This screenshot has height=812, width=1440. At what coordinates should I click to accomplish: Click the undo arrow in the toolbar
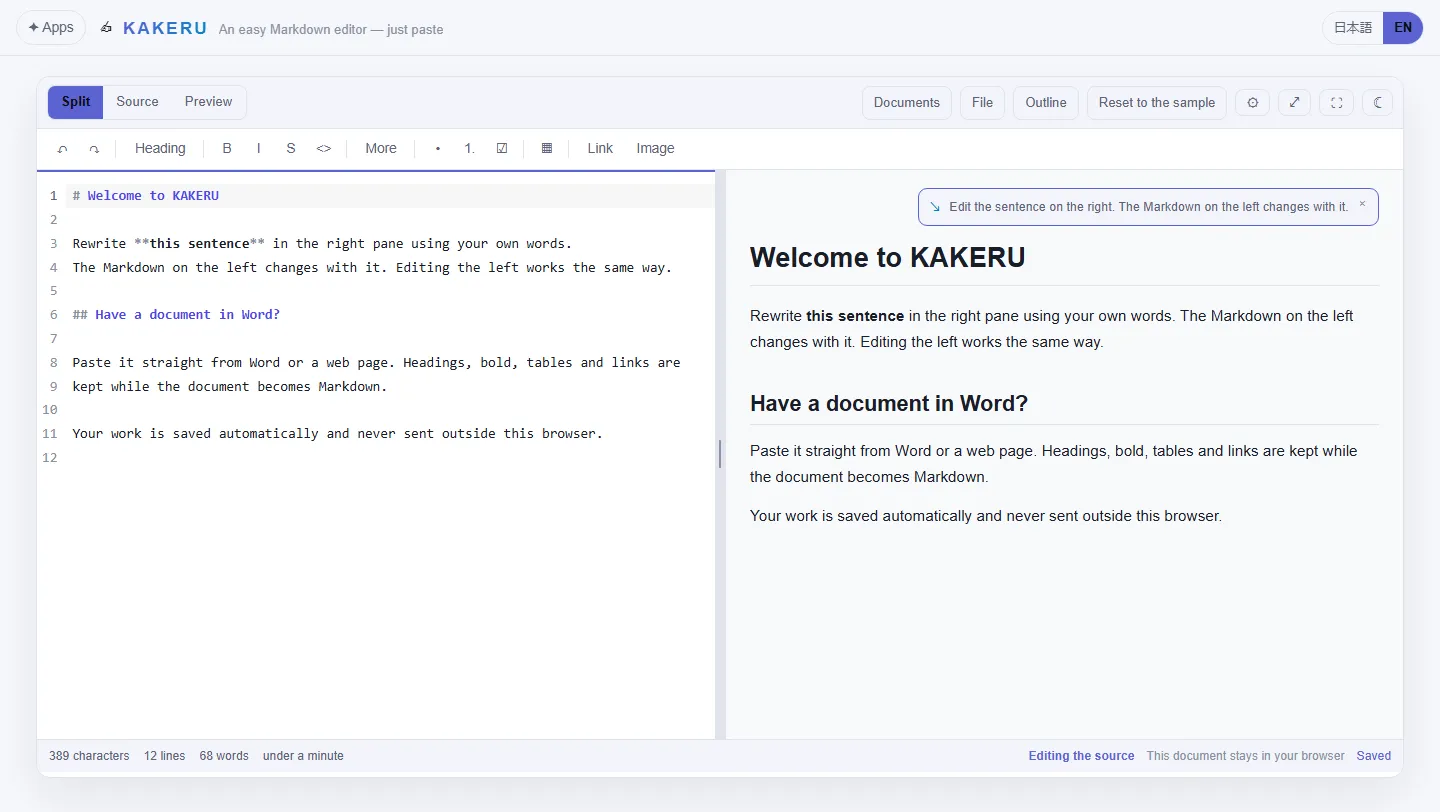pos(63,148)
